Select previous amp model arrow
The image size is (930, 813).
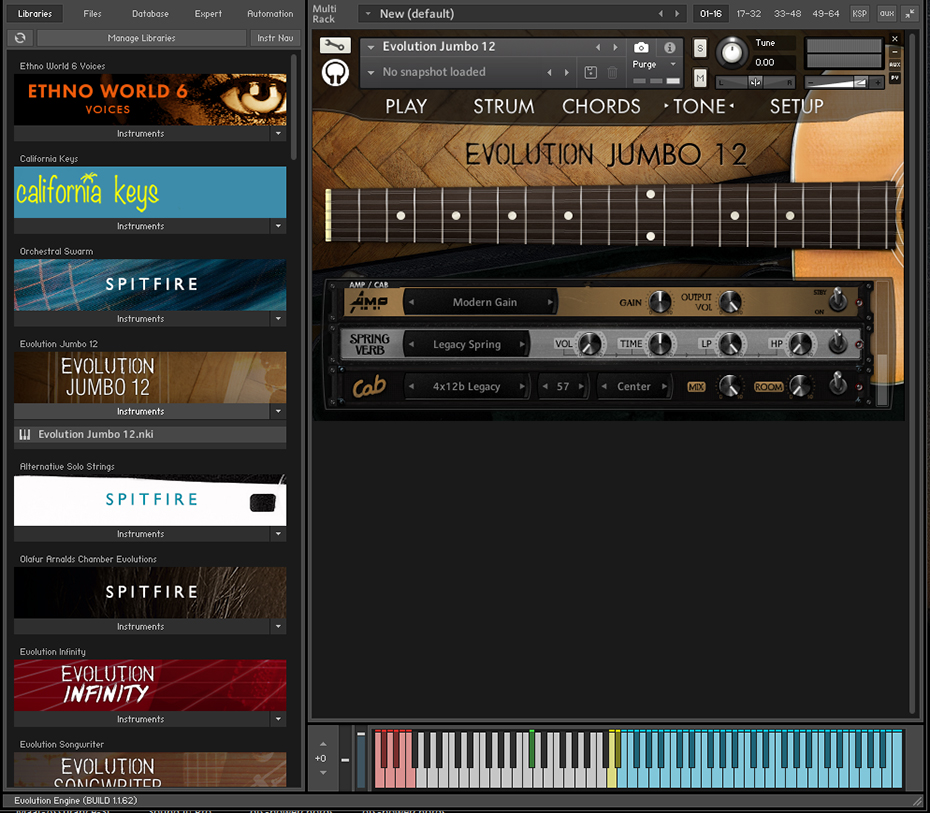pos(411,302)
